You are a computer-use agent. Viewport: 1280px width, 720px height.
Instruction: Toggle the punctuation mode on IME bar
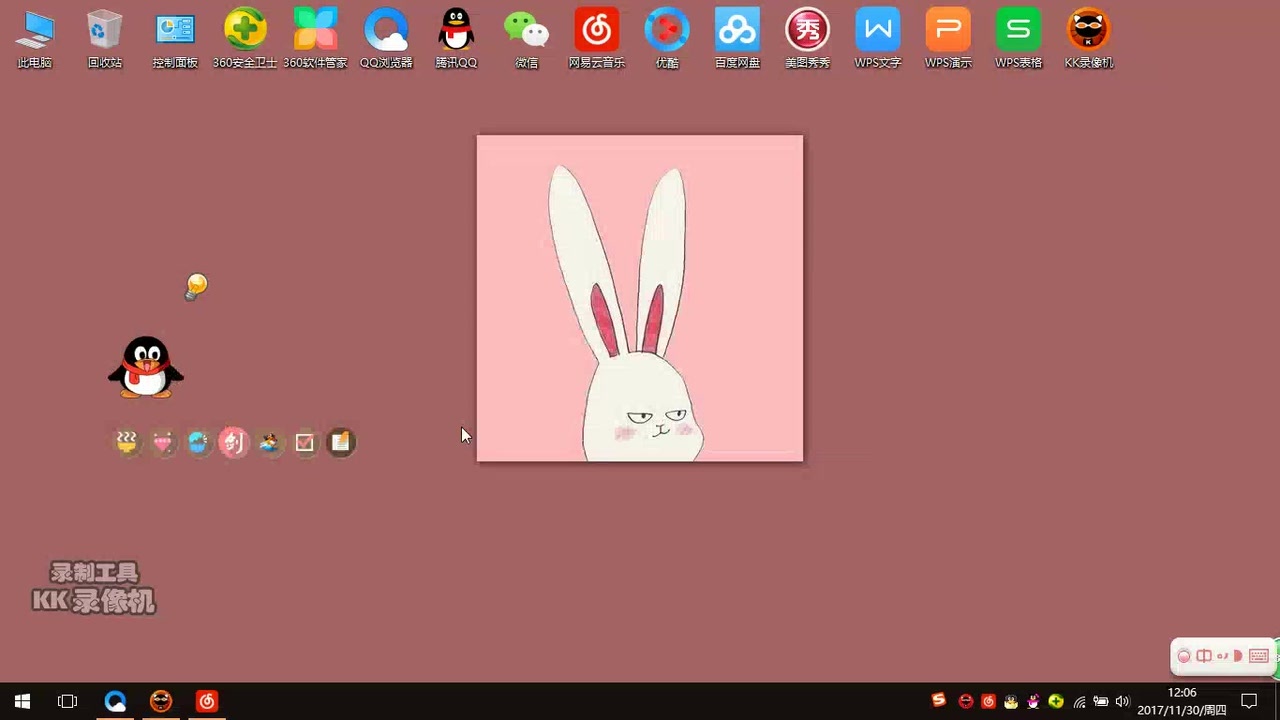(x=1221, y=656)
